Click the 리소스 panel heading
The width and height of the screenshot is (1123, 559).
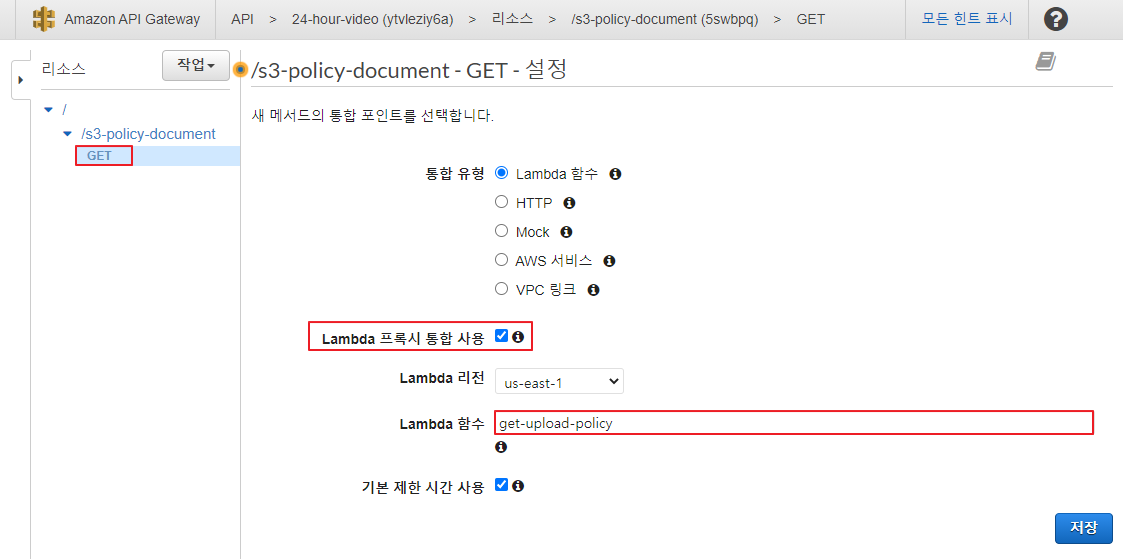pos(64,69)
